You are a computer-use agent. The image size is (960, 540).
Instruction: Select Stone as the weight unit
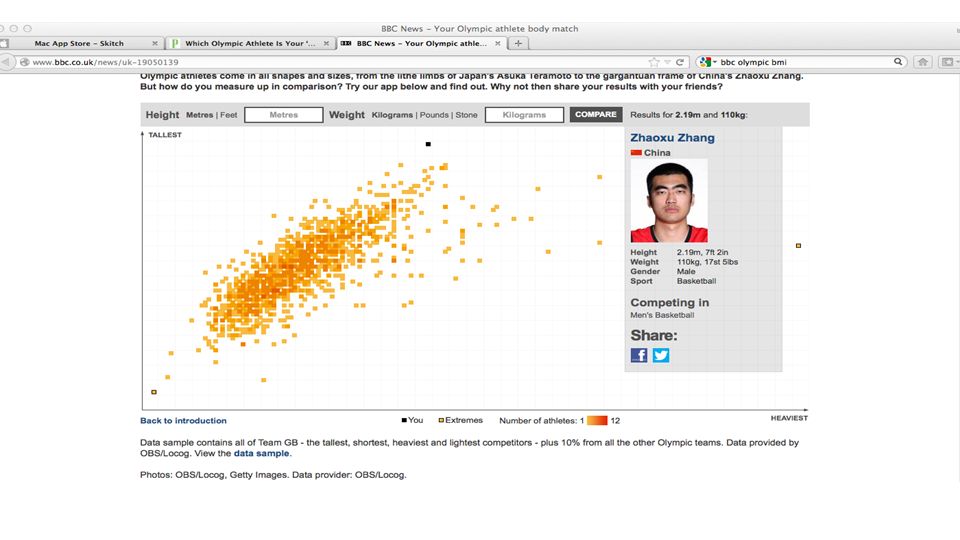466,115
